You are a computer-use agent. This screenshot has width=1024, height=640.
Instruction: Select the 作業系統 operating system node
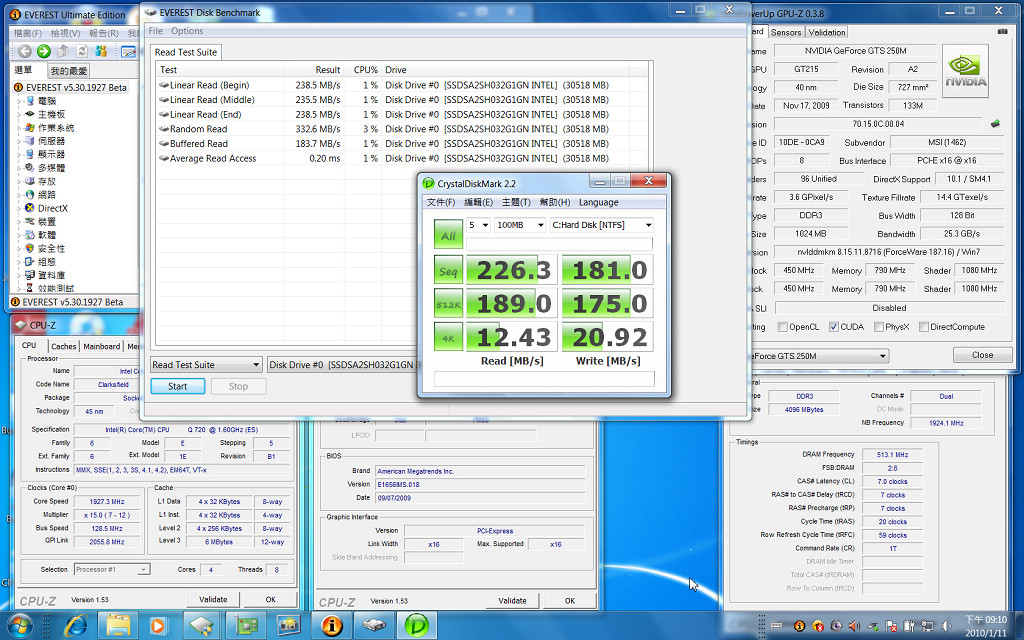56,128
